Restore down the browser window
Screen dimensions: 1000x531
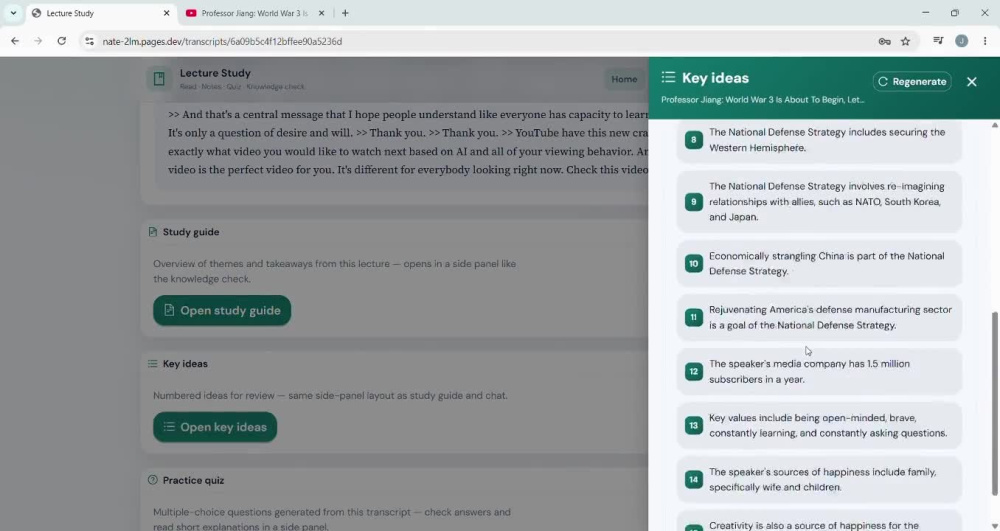[955, 13]
